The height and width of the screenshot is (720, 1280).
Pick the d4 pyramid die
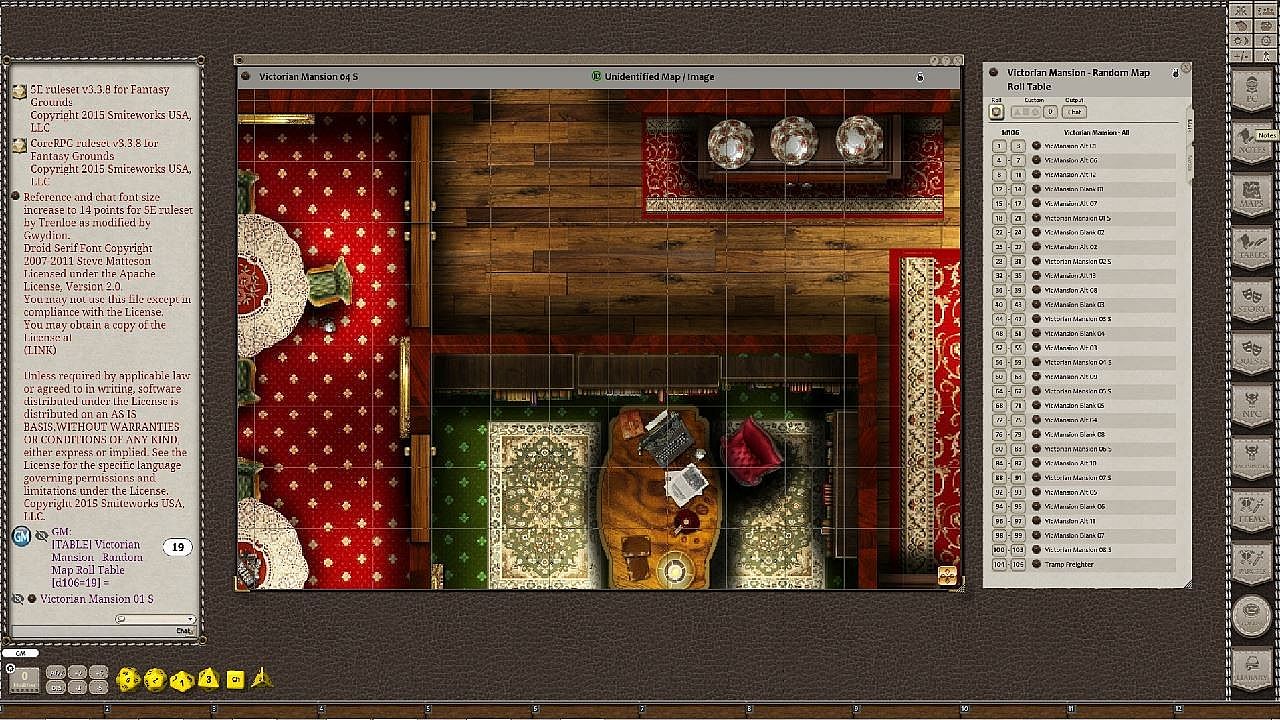[261, 678]
